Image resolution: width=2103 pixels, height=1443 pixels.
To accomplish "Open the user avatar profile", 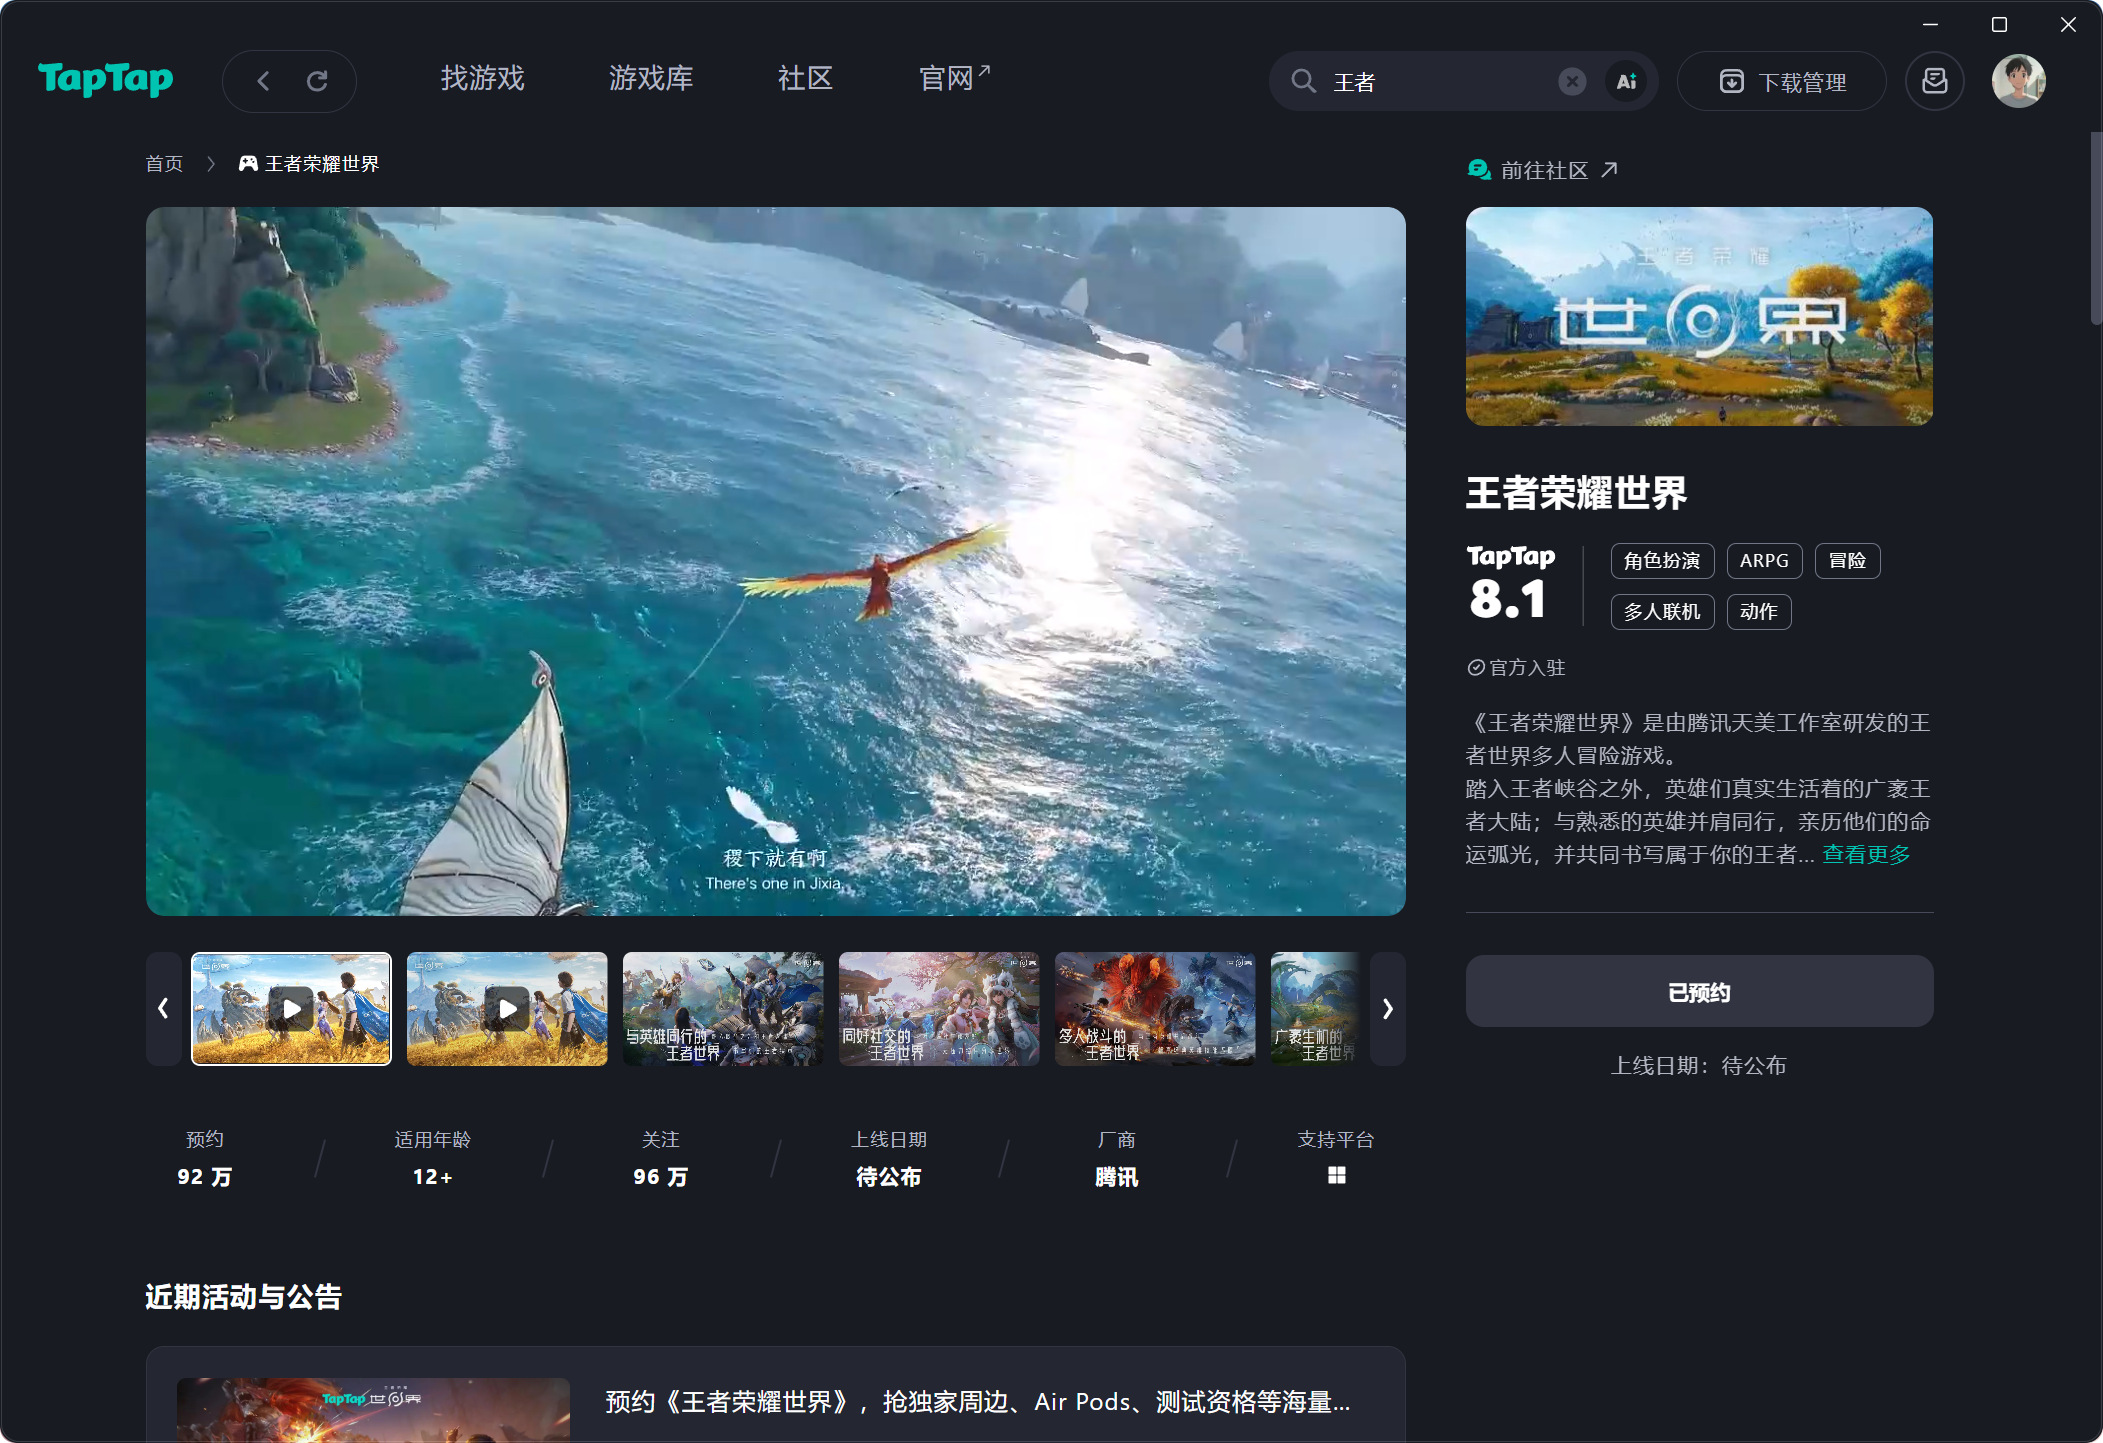I will (x=2018, y=81).
